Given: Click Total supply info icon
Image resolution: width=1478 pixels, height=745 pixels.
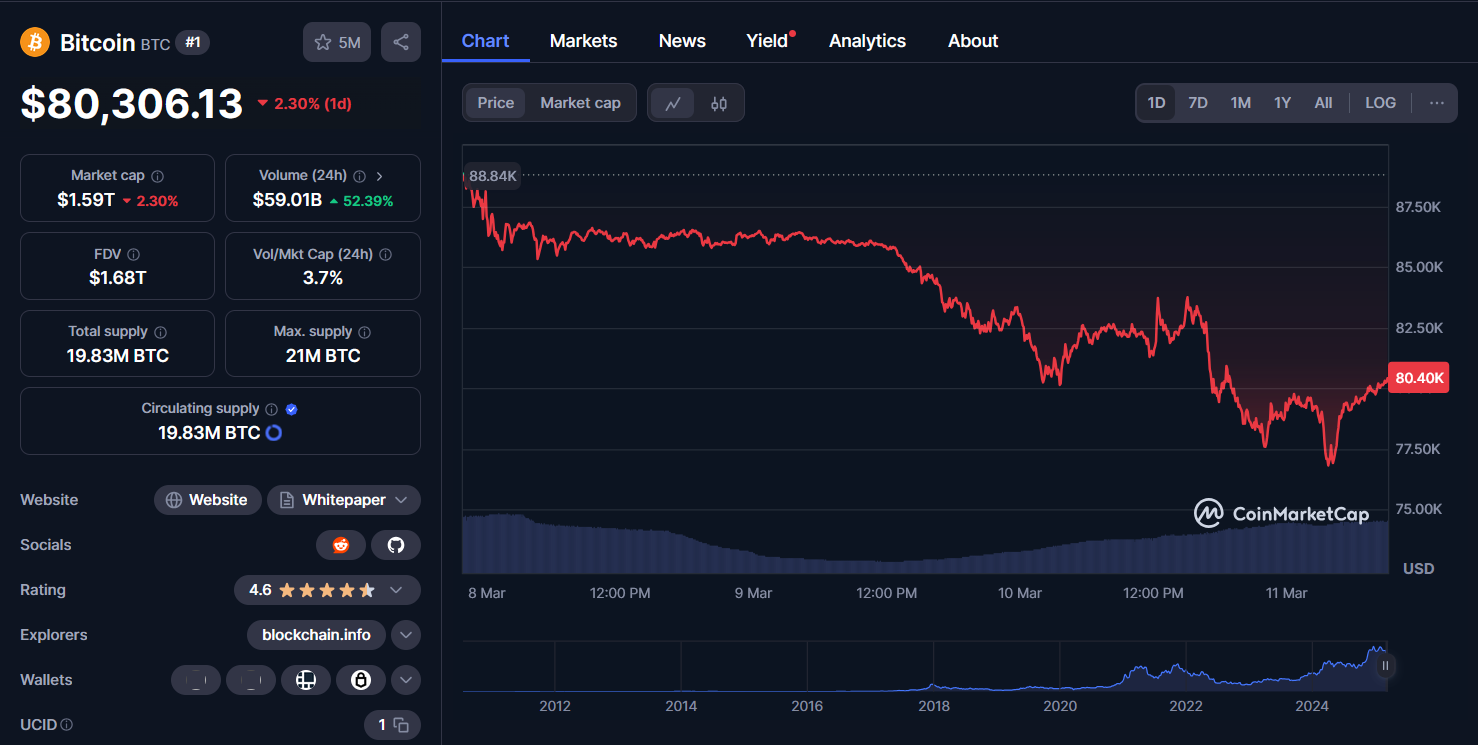Looking at the screenshot, I should coord(161,332).
